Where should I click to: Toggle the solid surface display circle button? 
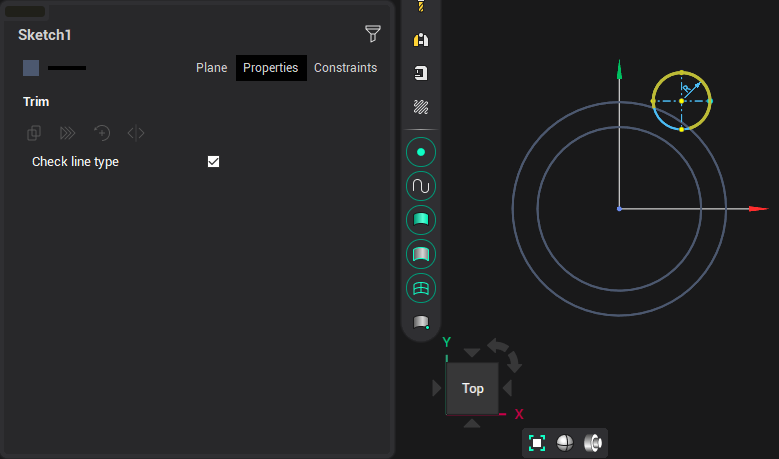point(421,220)
